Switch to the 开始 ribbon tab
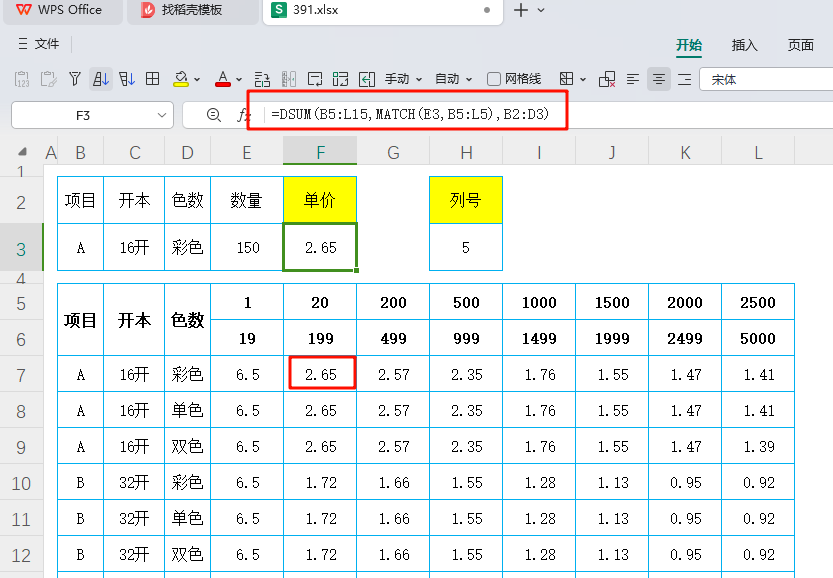The width and height of the screenshot is (833, 578). [x=689, y=45]
